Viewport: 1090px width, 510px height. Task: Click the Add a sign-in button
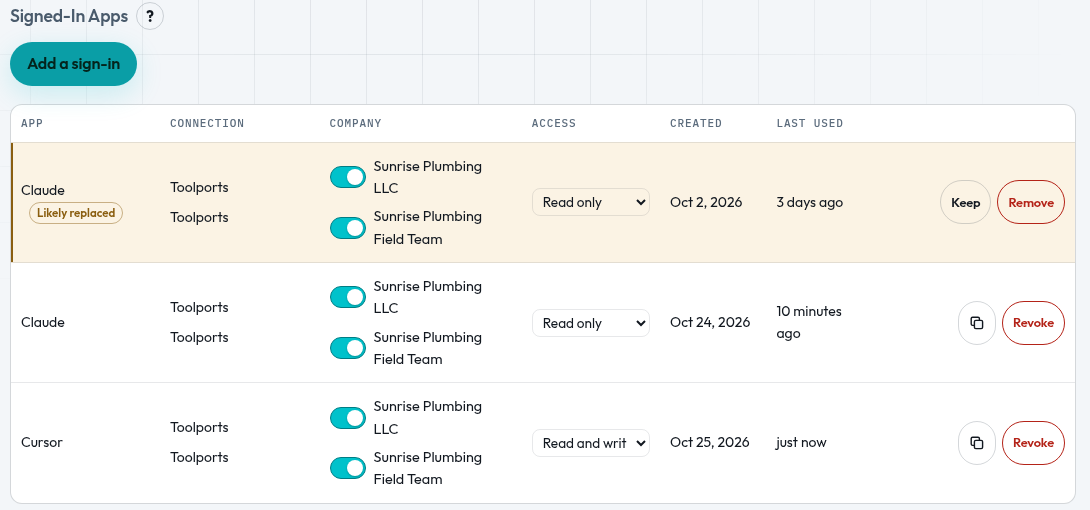coord(74,64)
